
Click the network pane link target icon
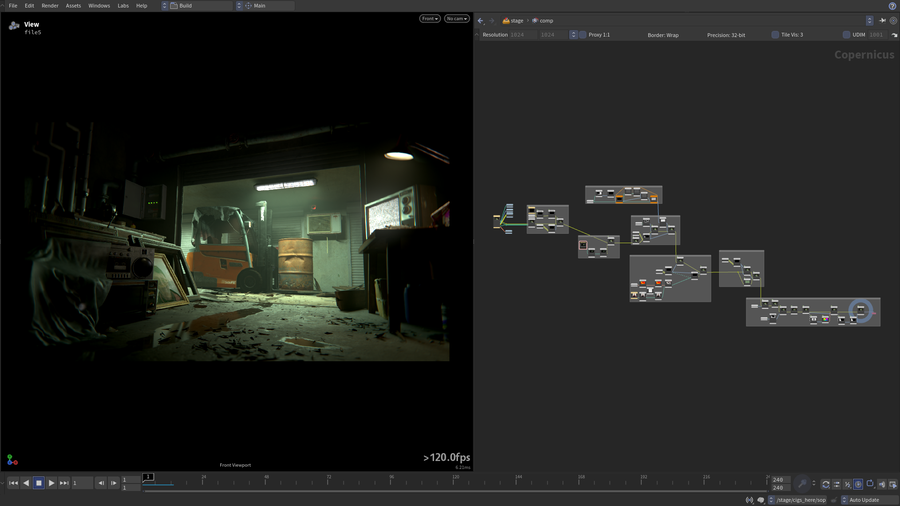click(893, 21)
